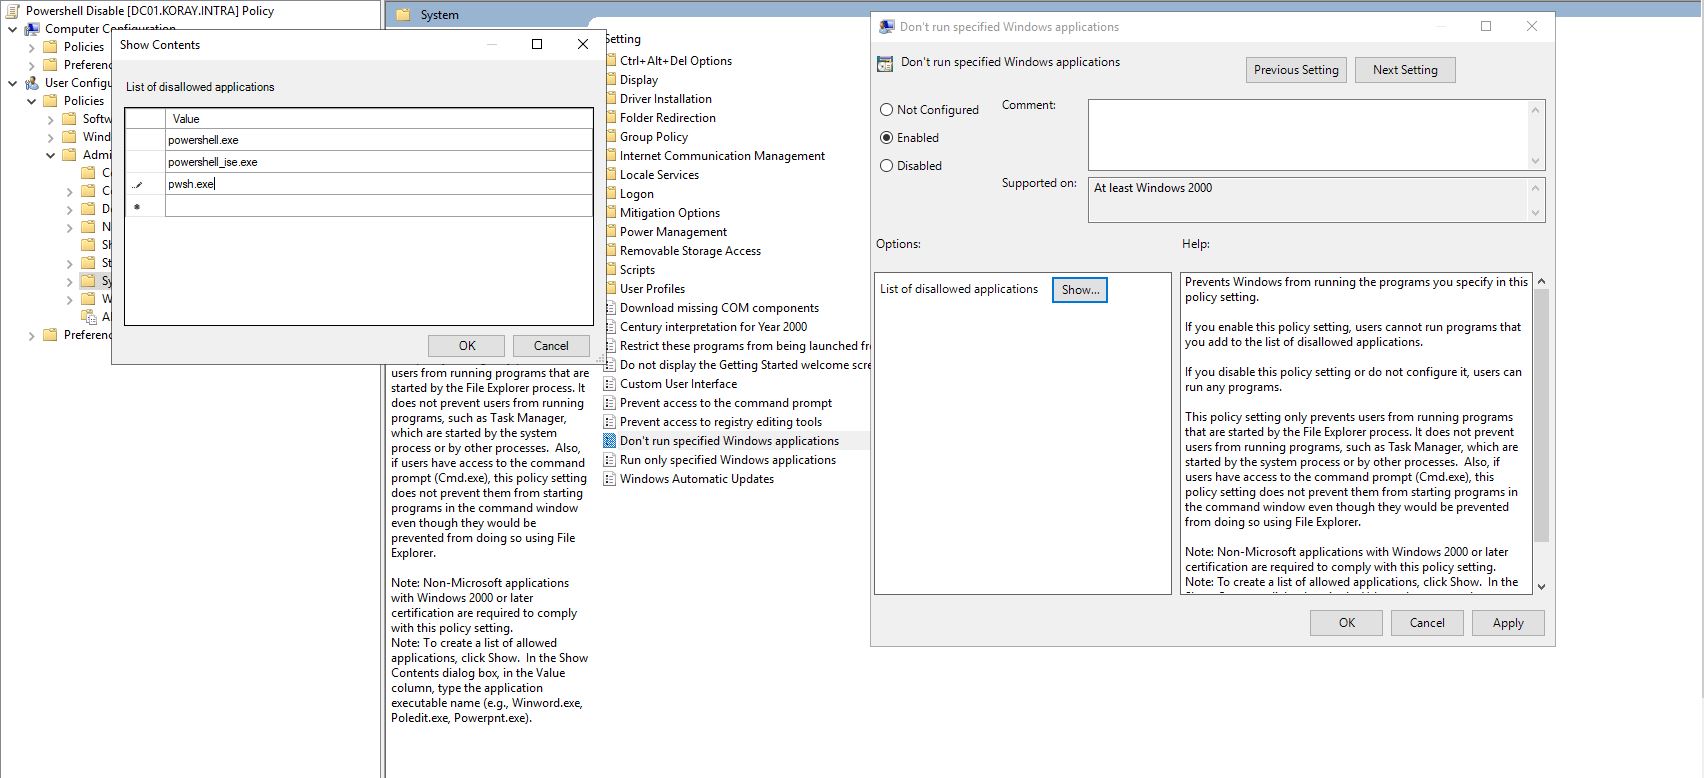Select the Group Policy folder in the list

653,137
